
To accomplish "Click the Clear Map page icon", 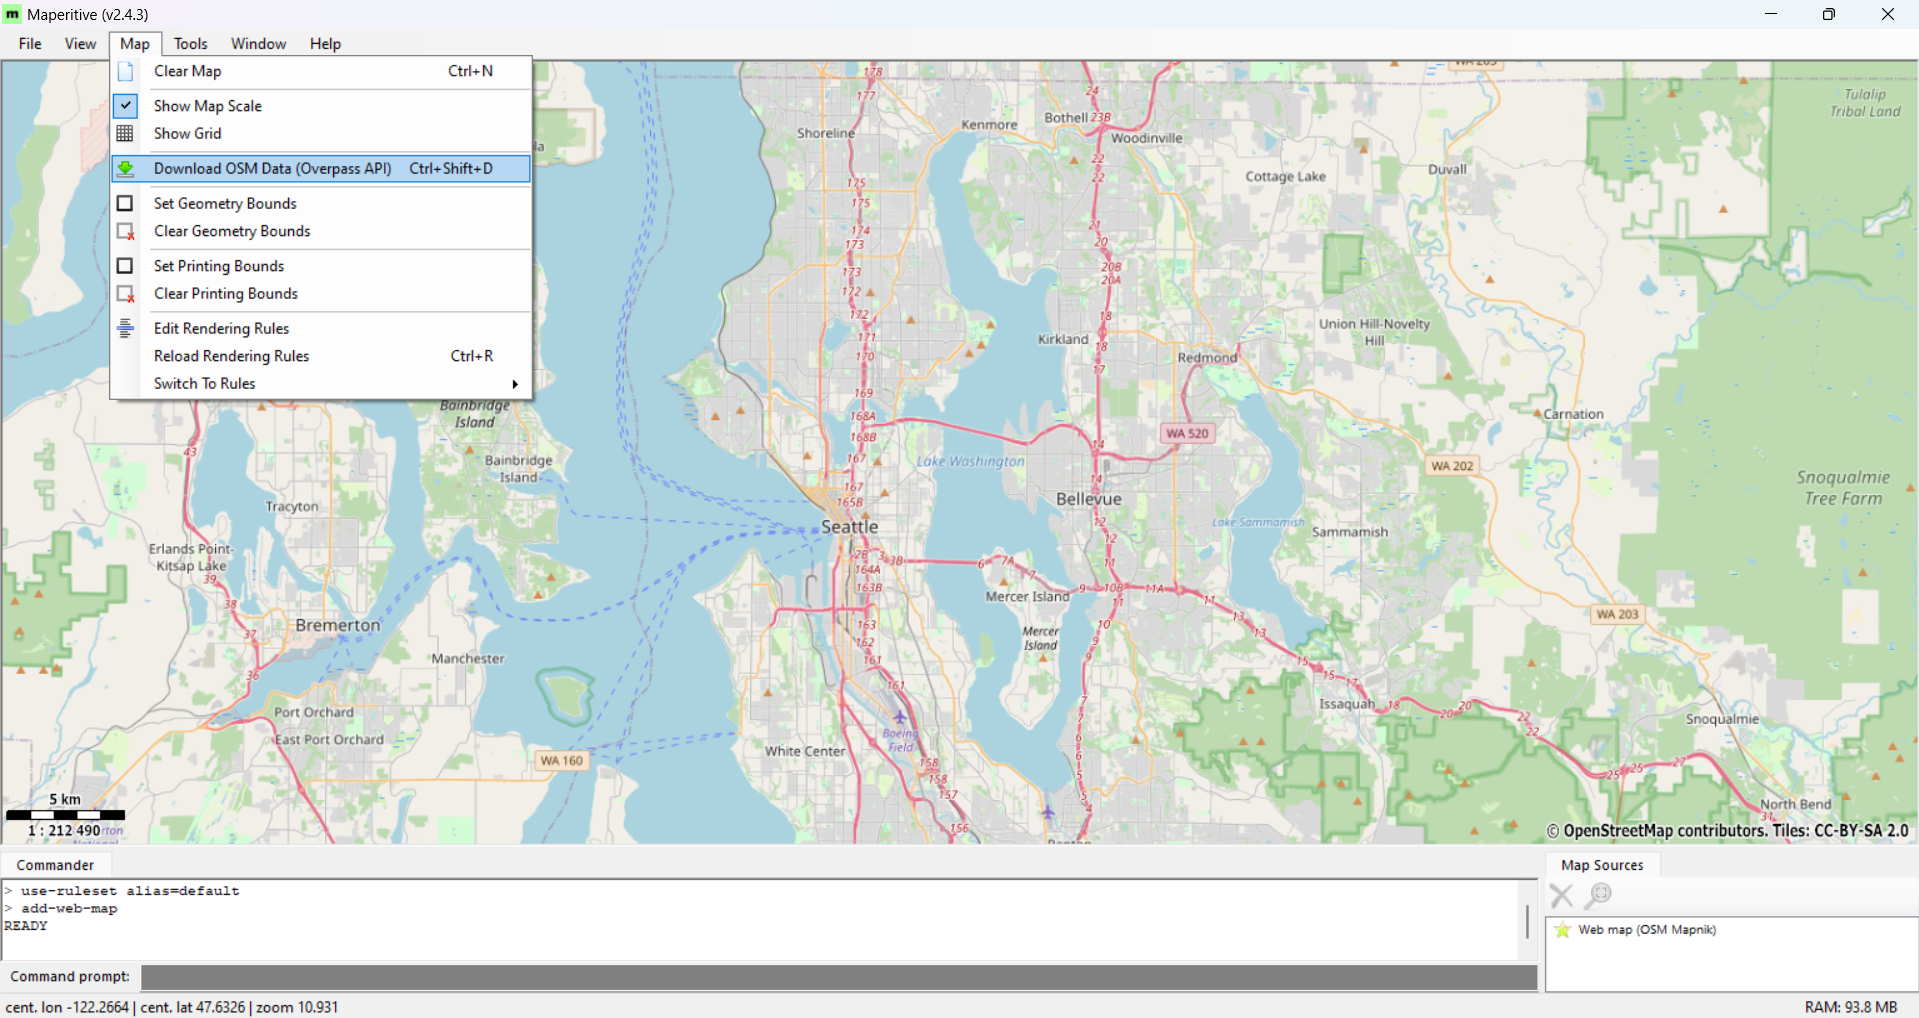I will (125, 72).
